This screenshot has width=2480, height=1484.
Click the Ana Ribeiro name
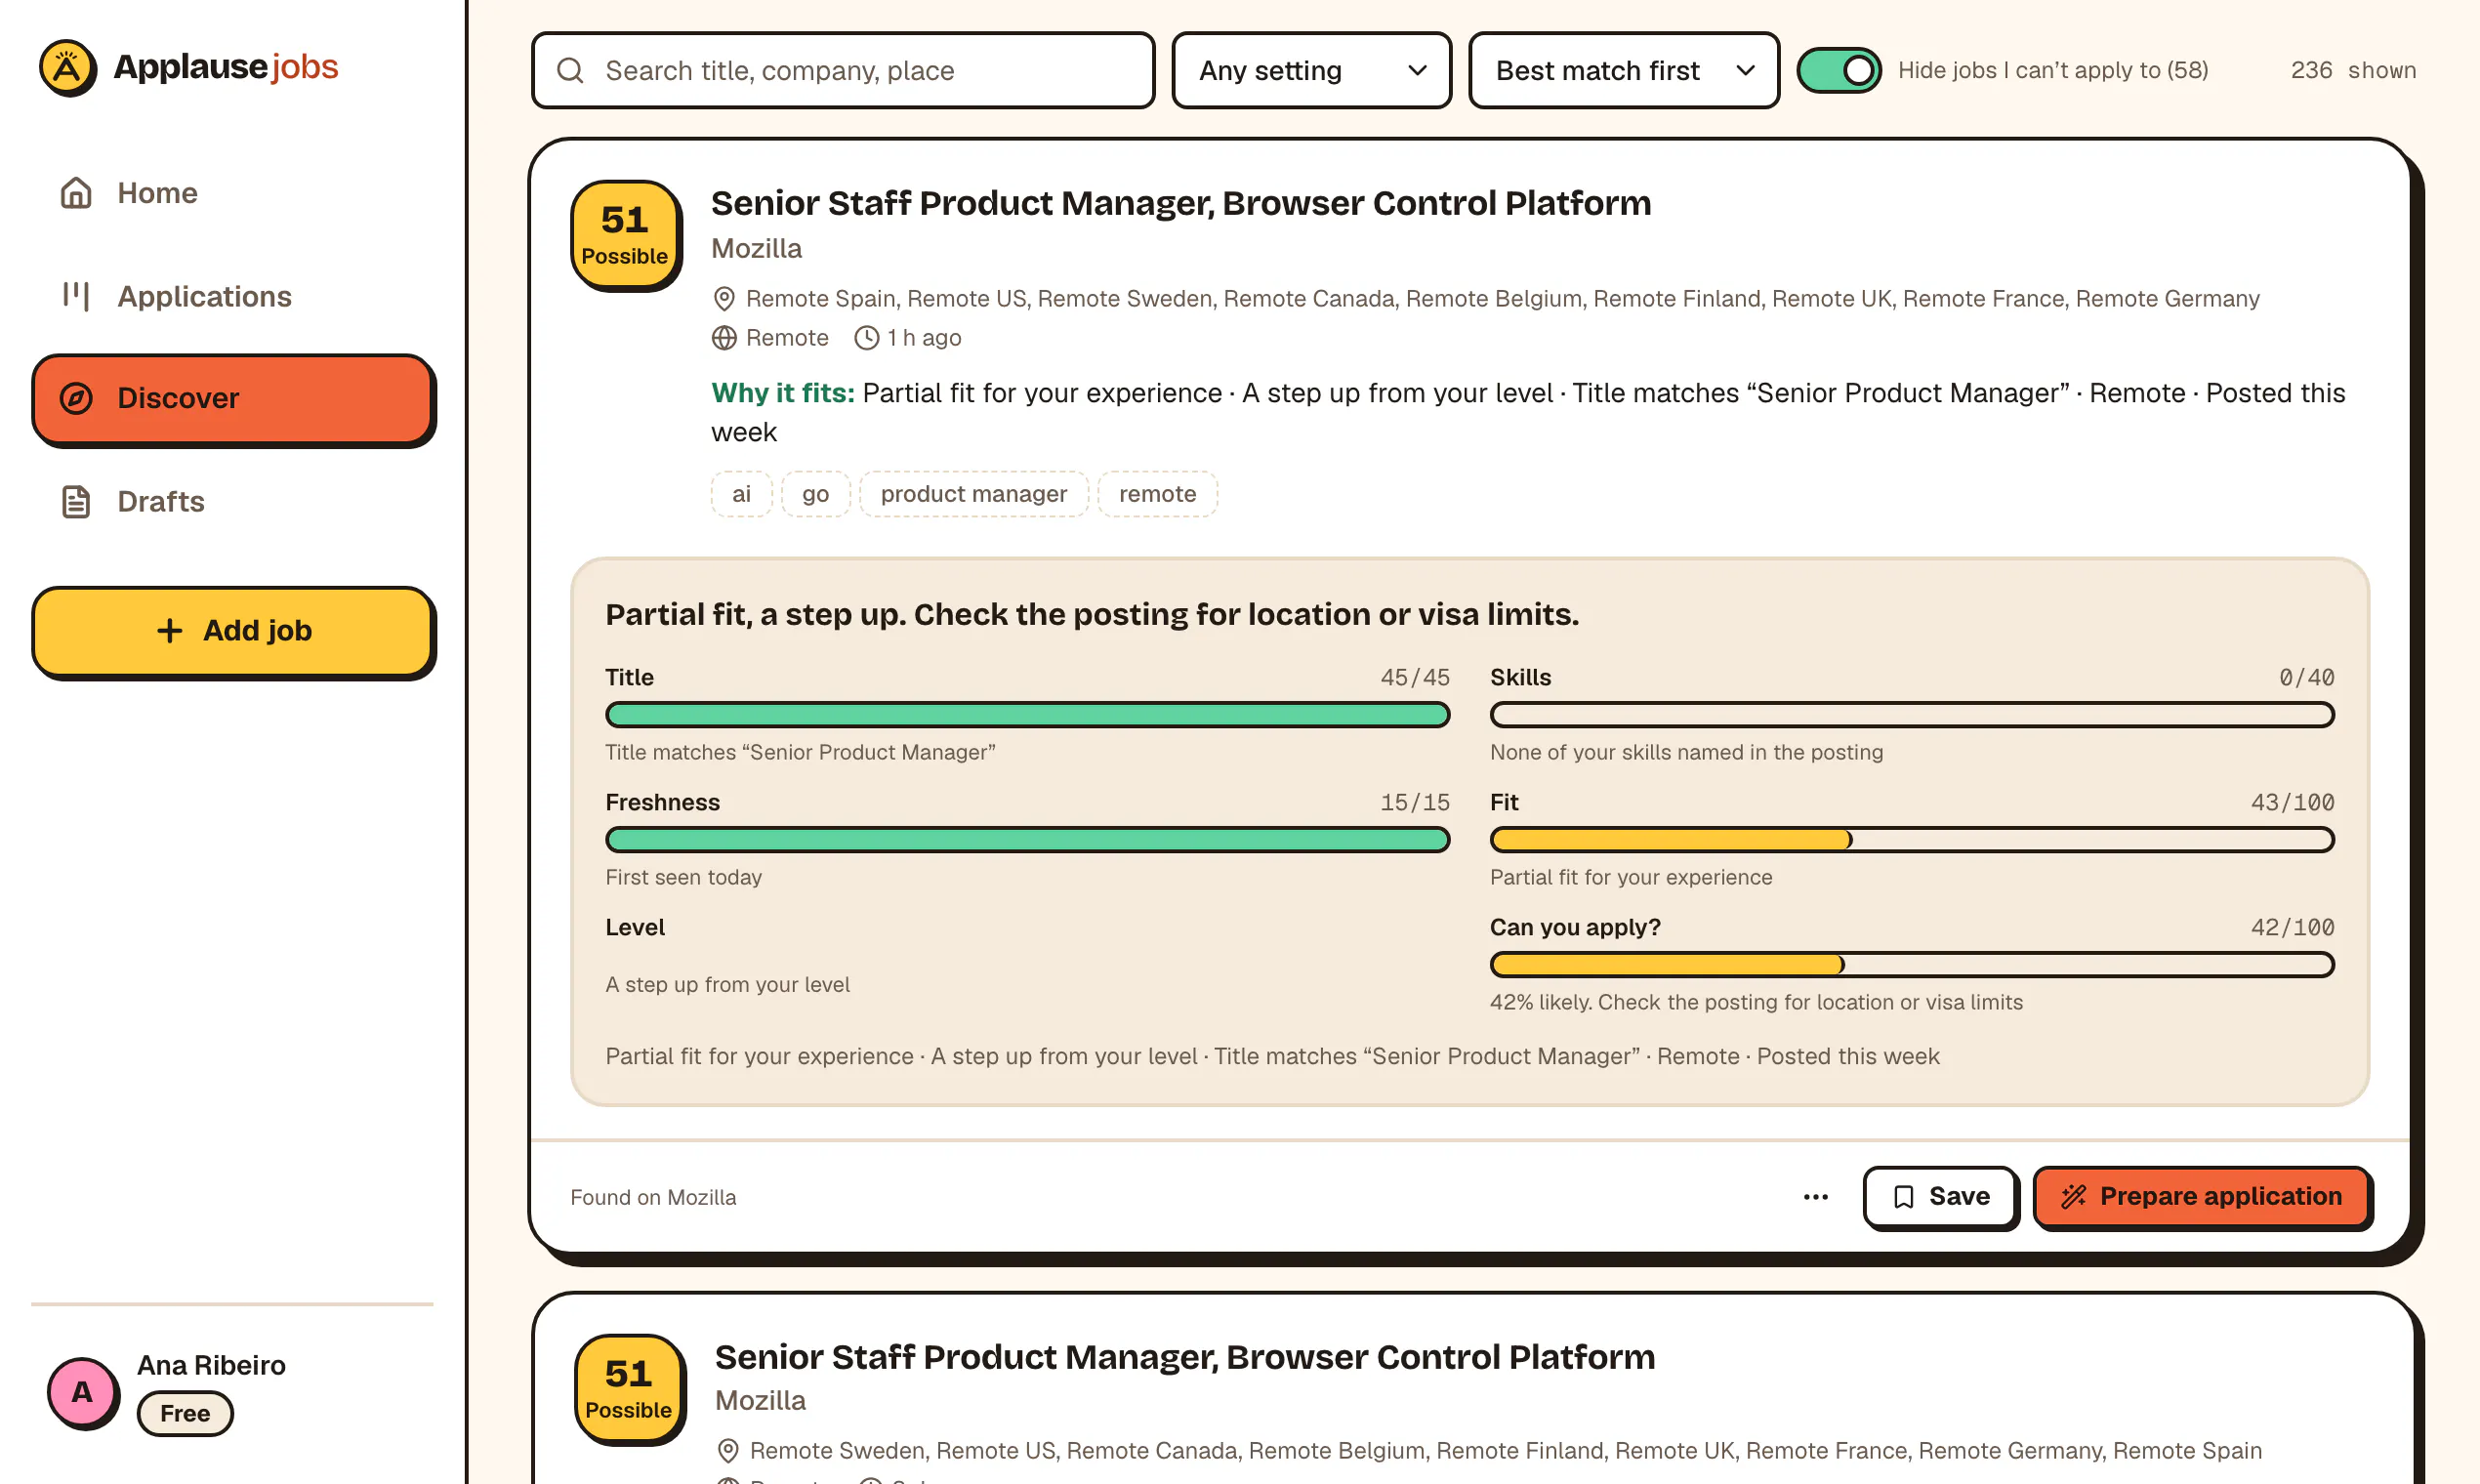tap(211, 1365)
